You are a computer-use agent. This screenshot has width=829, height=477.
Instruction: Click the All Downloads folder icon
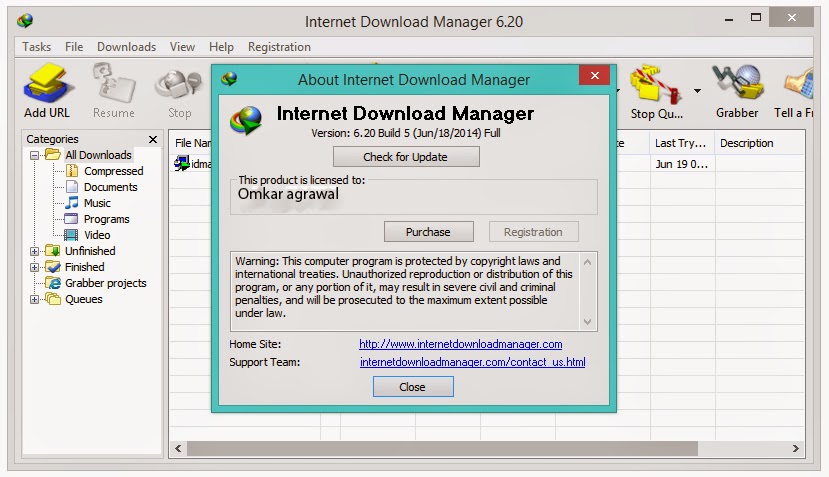point(53,154)
